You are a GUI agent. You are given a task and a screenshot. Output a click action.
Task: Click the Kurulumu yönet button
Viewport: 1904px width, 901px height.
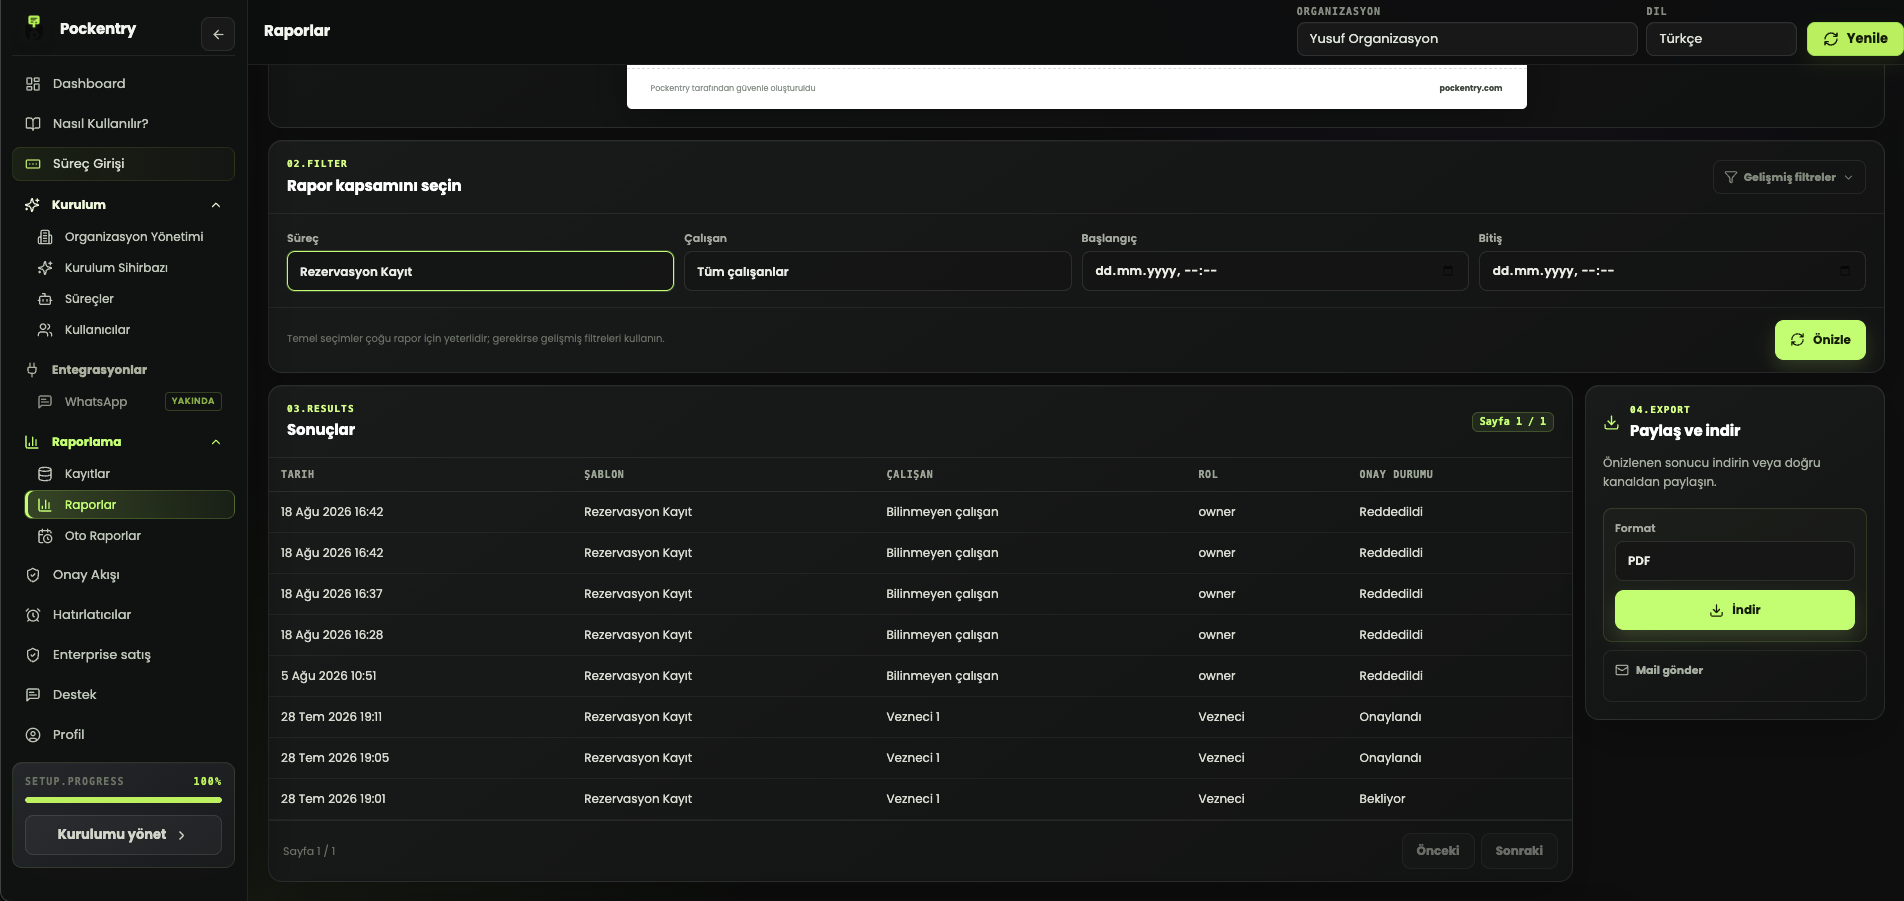(123, 835)
